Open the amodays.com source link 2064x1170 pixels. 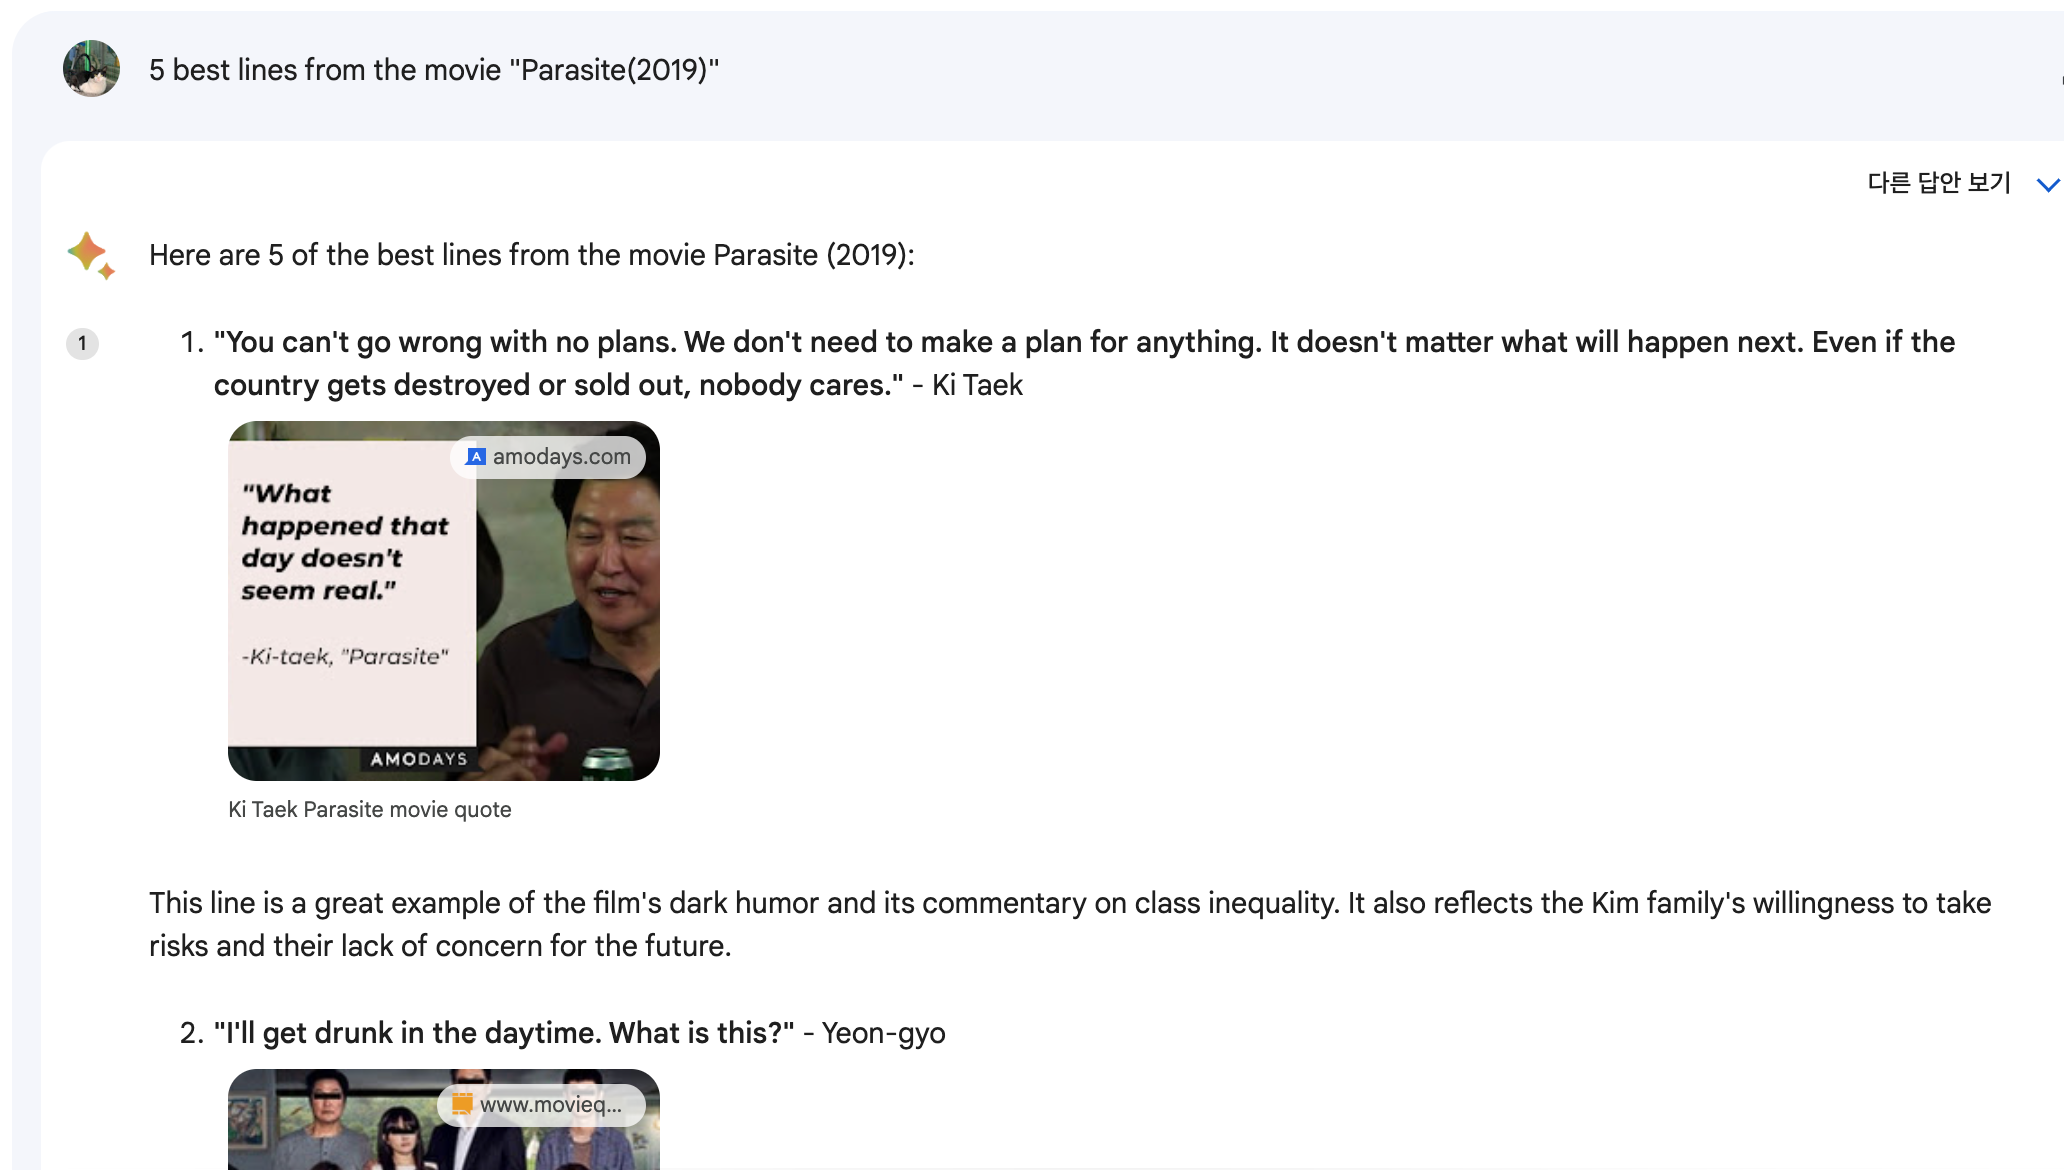point(548,457)
